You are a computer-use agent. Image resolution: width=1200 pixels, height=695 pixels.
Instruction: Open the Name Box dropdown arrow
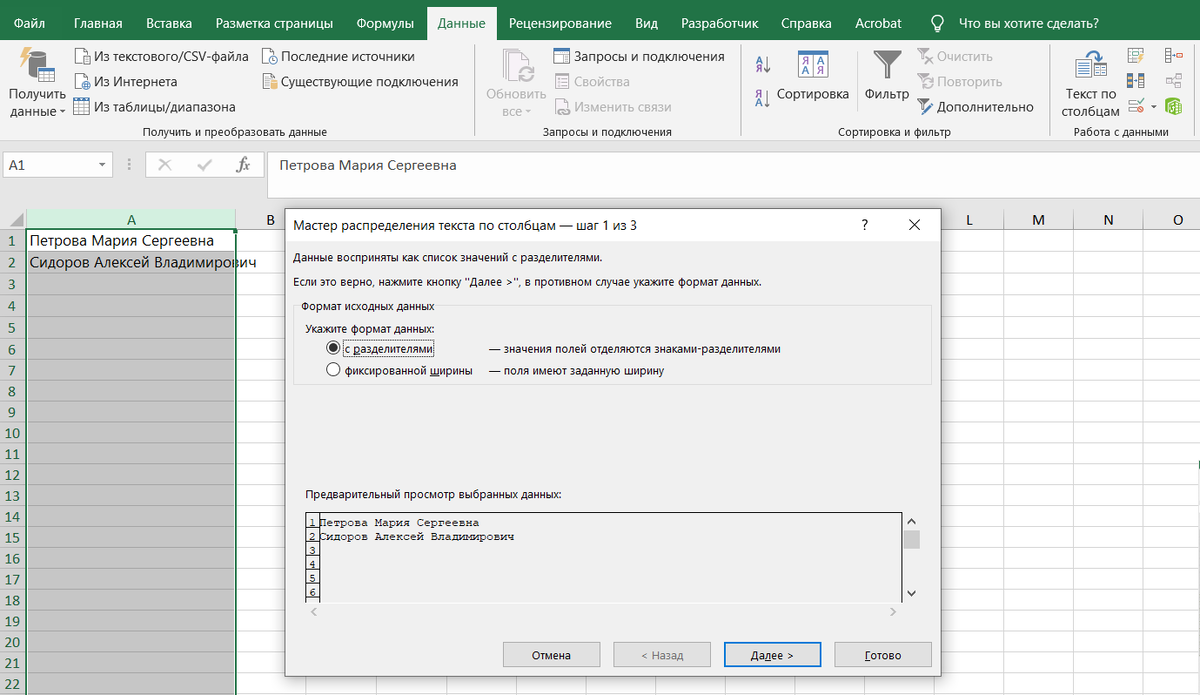coord(103,165)
